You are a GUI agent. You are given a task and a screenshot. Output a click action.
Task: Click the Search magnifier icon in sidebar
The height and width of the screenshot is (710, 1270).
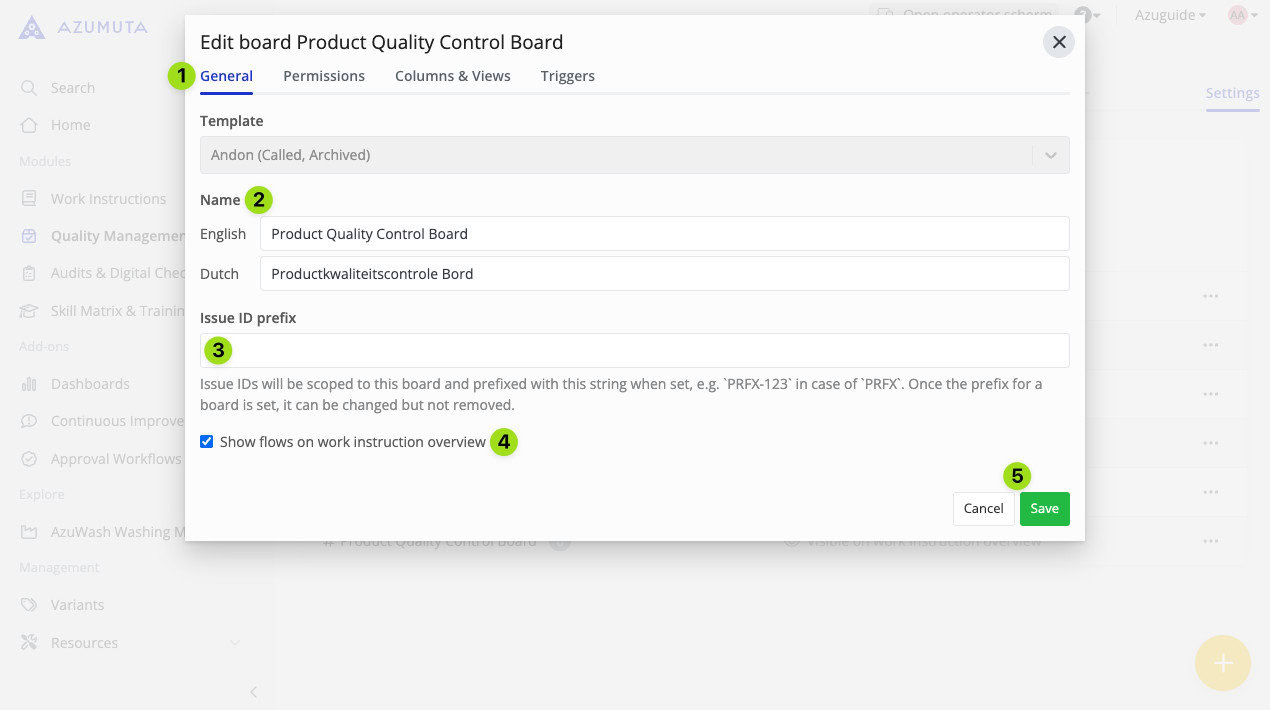coord(29,88)
